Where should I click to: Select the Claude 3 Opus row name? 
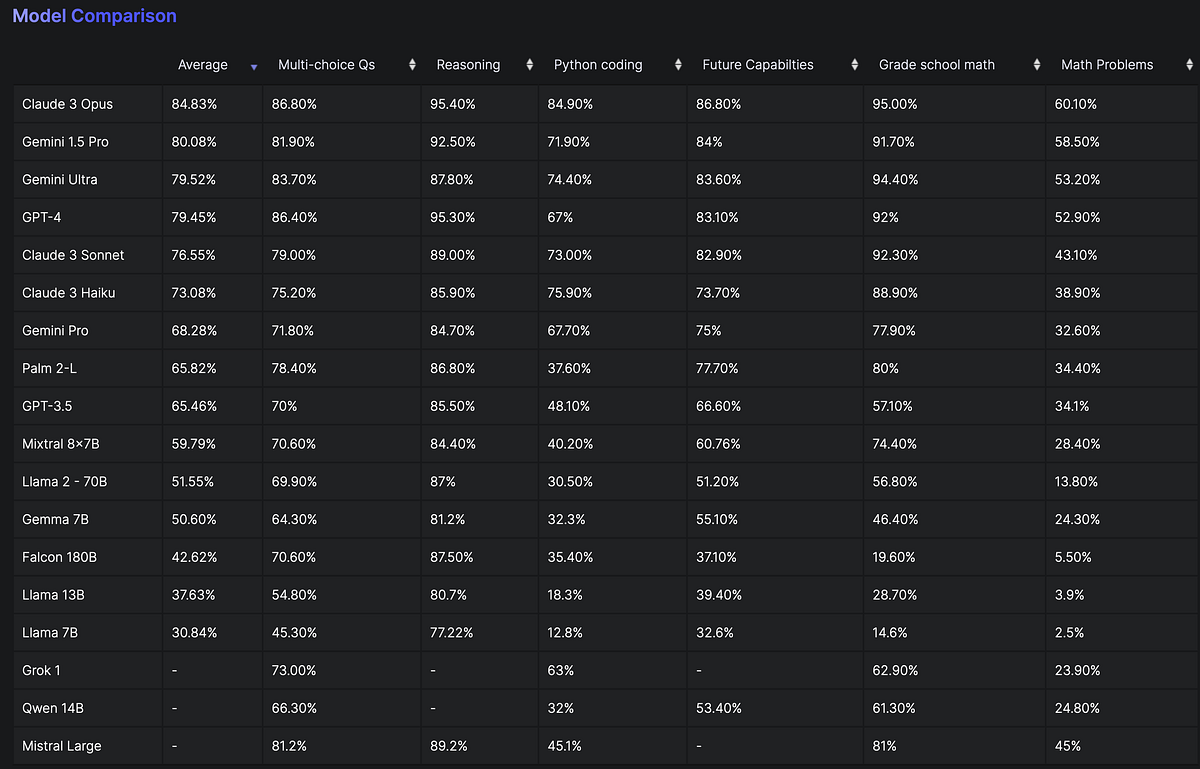67,104
